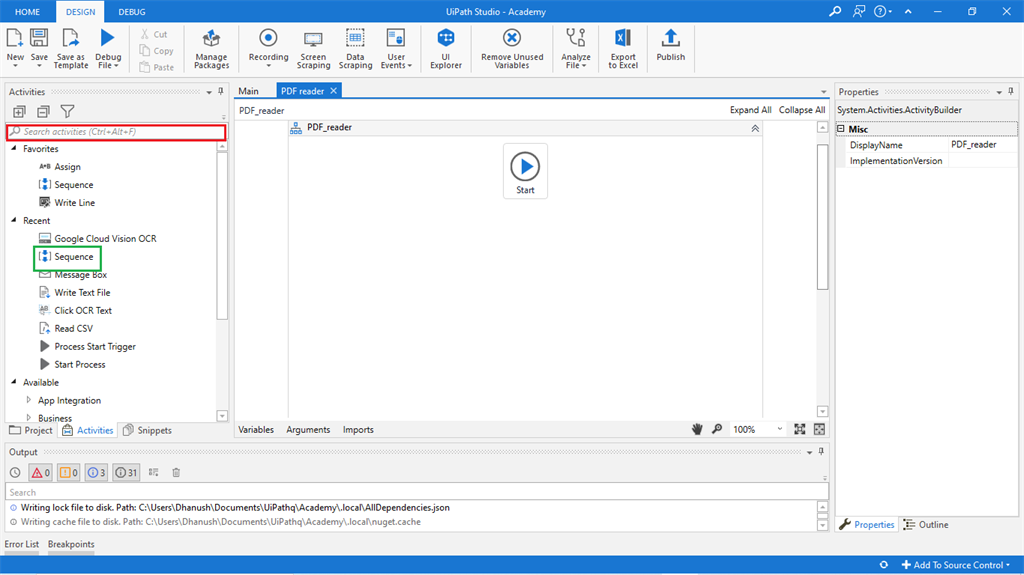This screenshot has height=575, width=1024.
Task: Open the Recording tool
Action: [268, 47]
